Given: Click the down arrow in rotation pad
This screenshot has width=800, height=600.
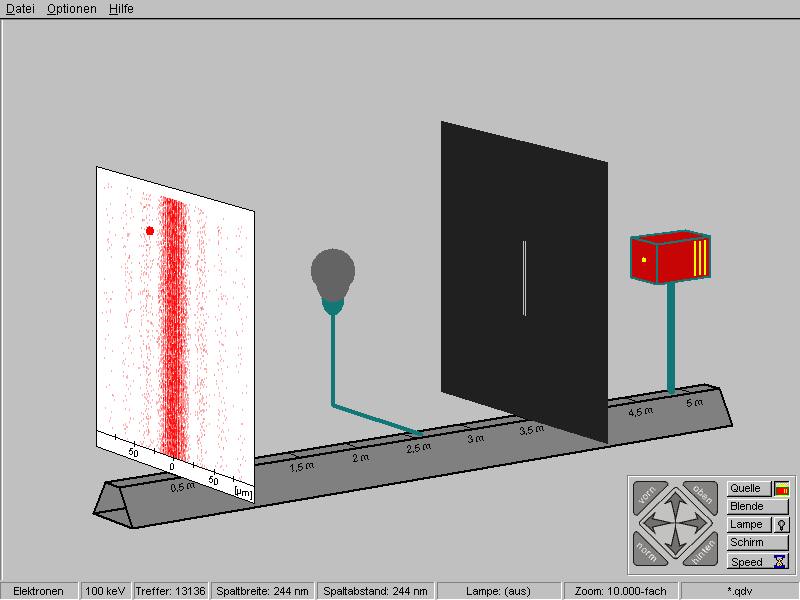Looking at the screenshot, I should [674, 541].
